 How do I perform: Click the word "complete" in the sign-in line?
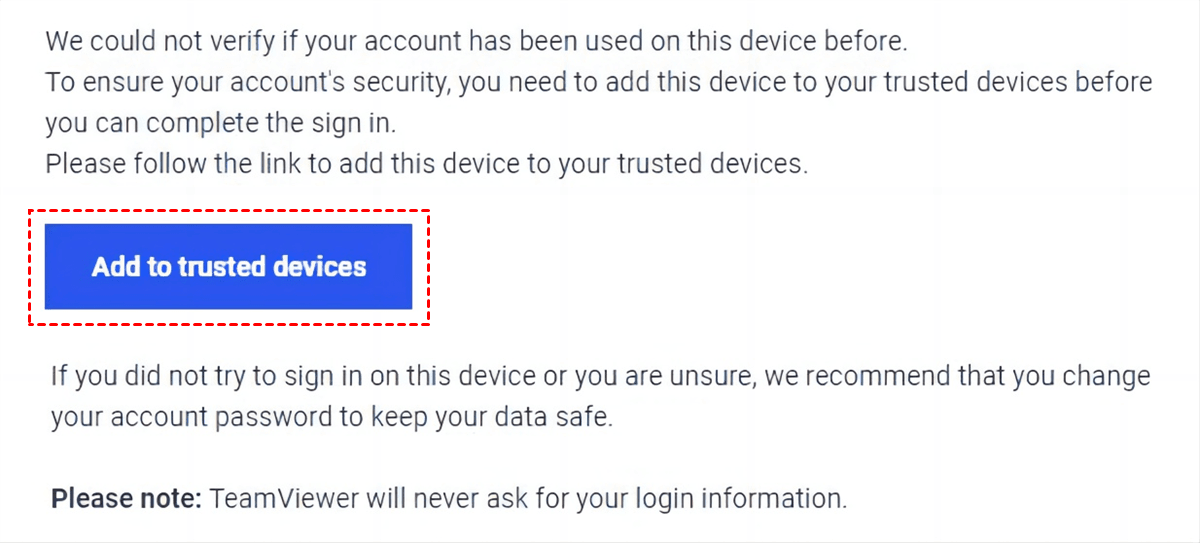[x=196, y=123]
